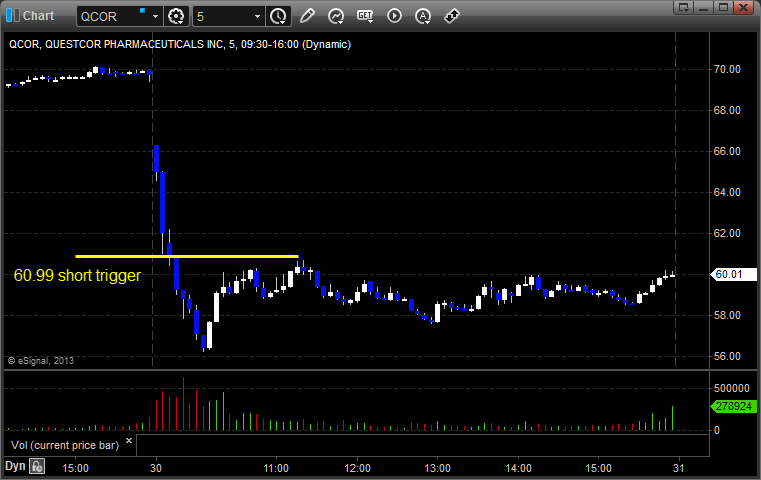Click the date 30 time axis label

(x=156, y=468)
